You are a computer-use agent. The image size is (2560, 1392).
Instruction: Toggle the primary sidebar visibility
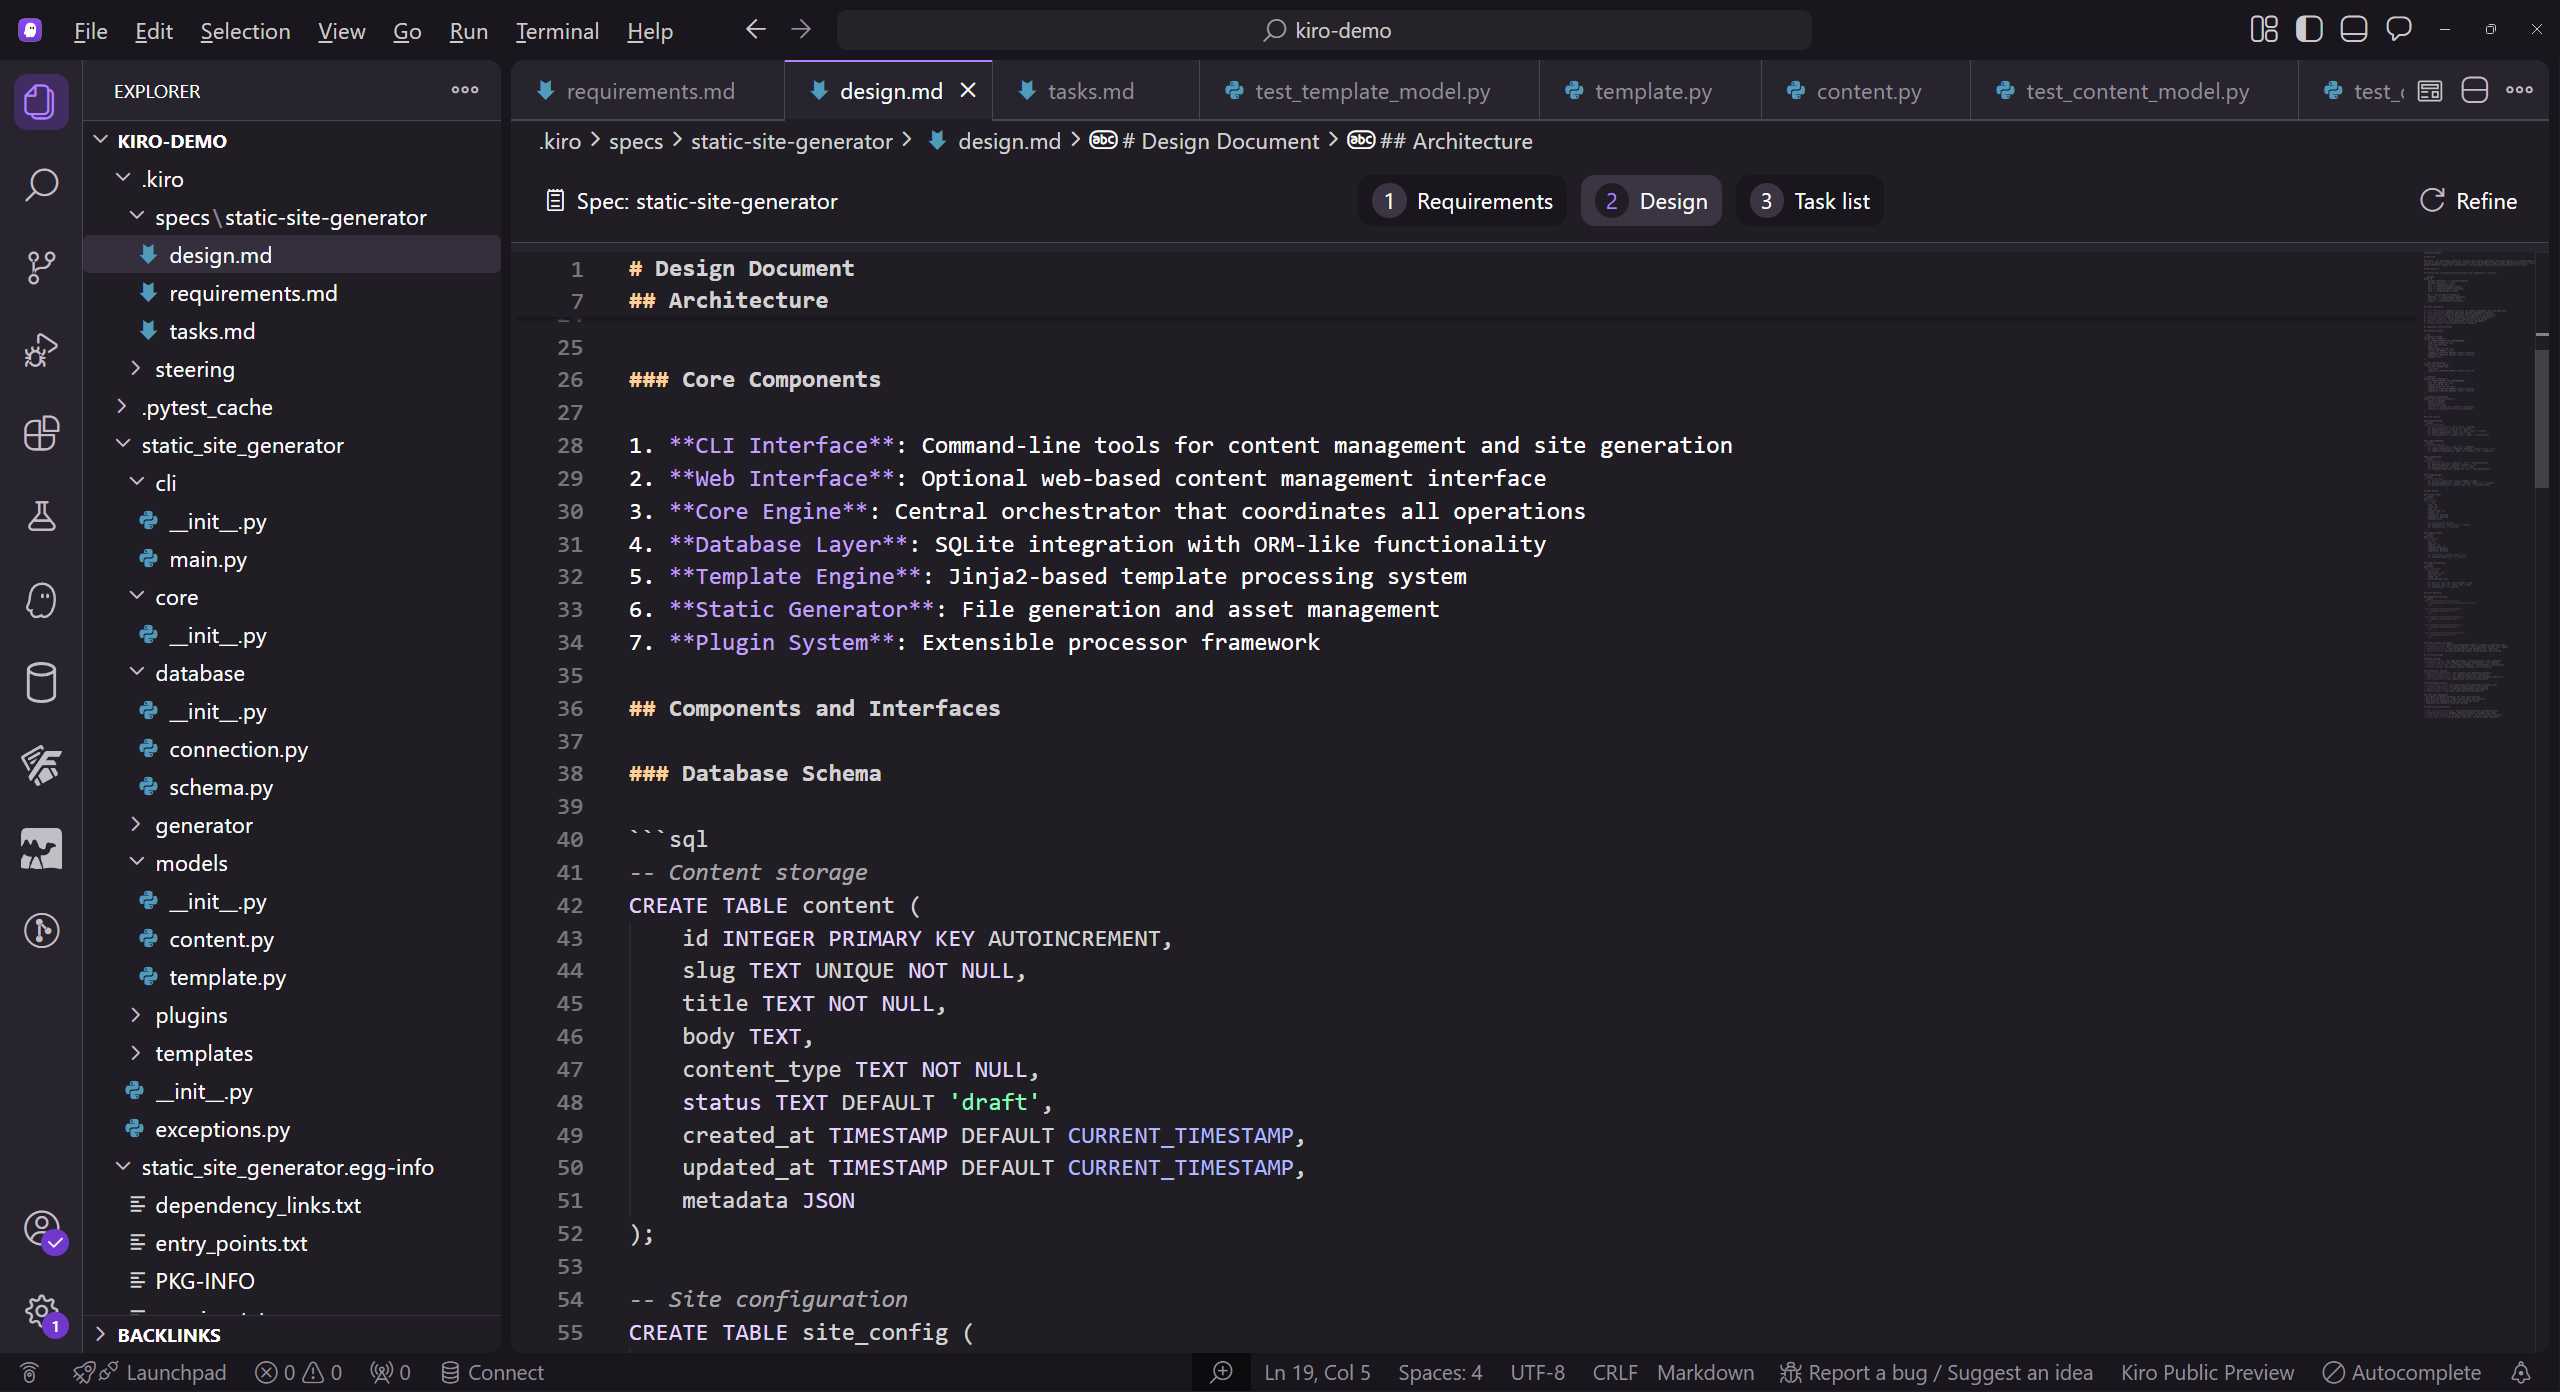(x=2310, y=29)
